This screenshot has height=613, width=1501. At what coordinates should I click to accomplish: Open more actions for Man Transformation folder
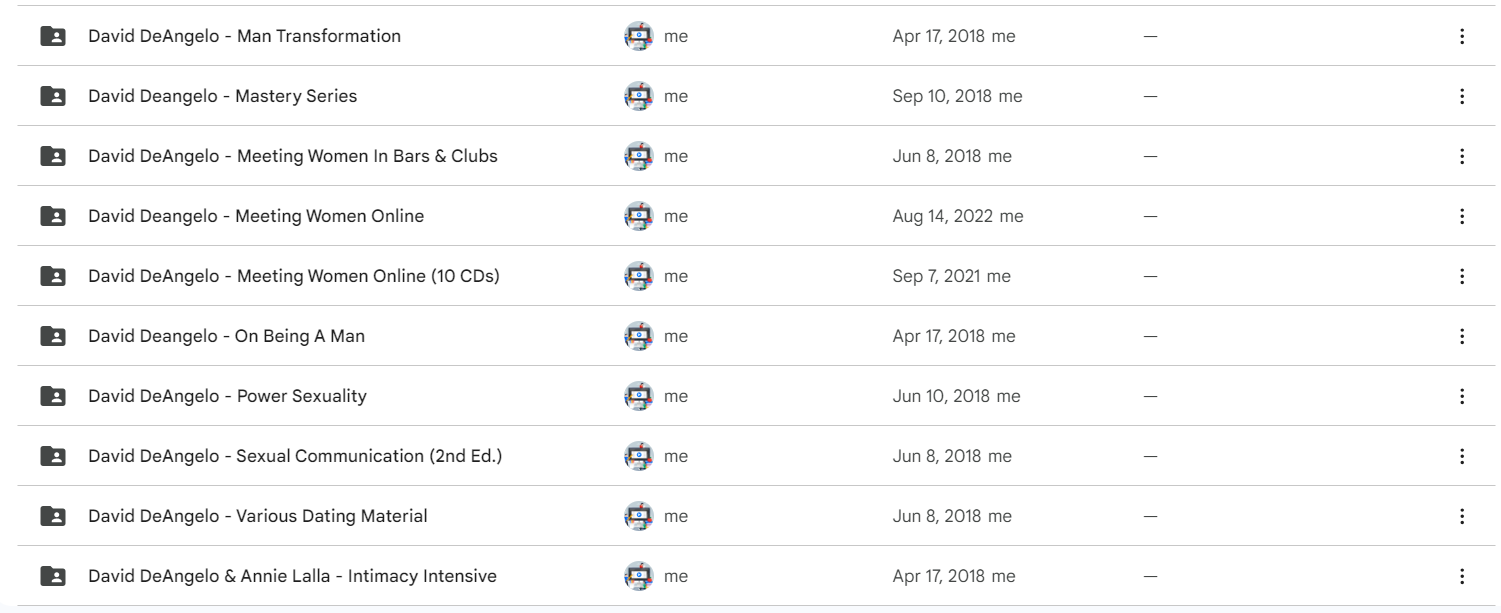pyautogui.click(x=1462, y=36)
